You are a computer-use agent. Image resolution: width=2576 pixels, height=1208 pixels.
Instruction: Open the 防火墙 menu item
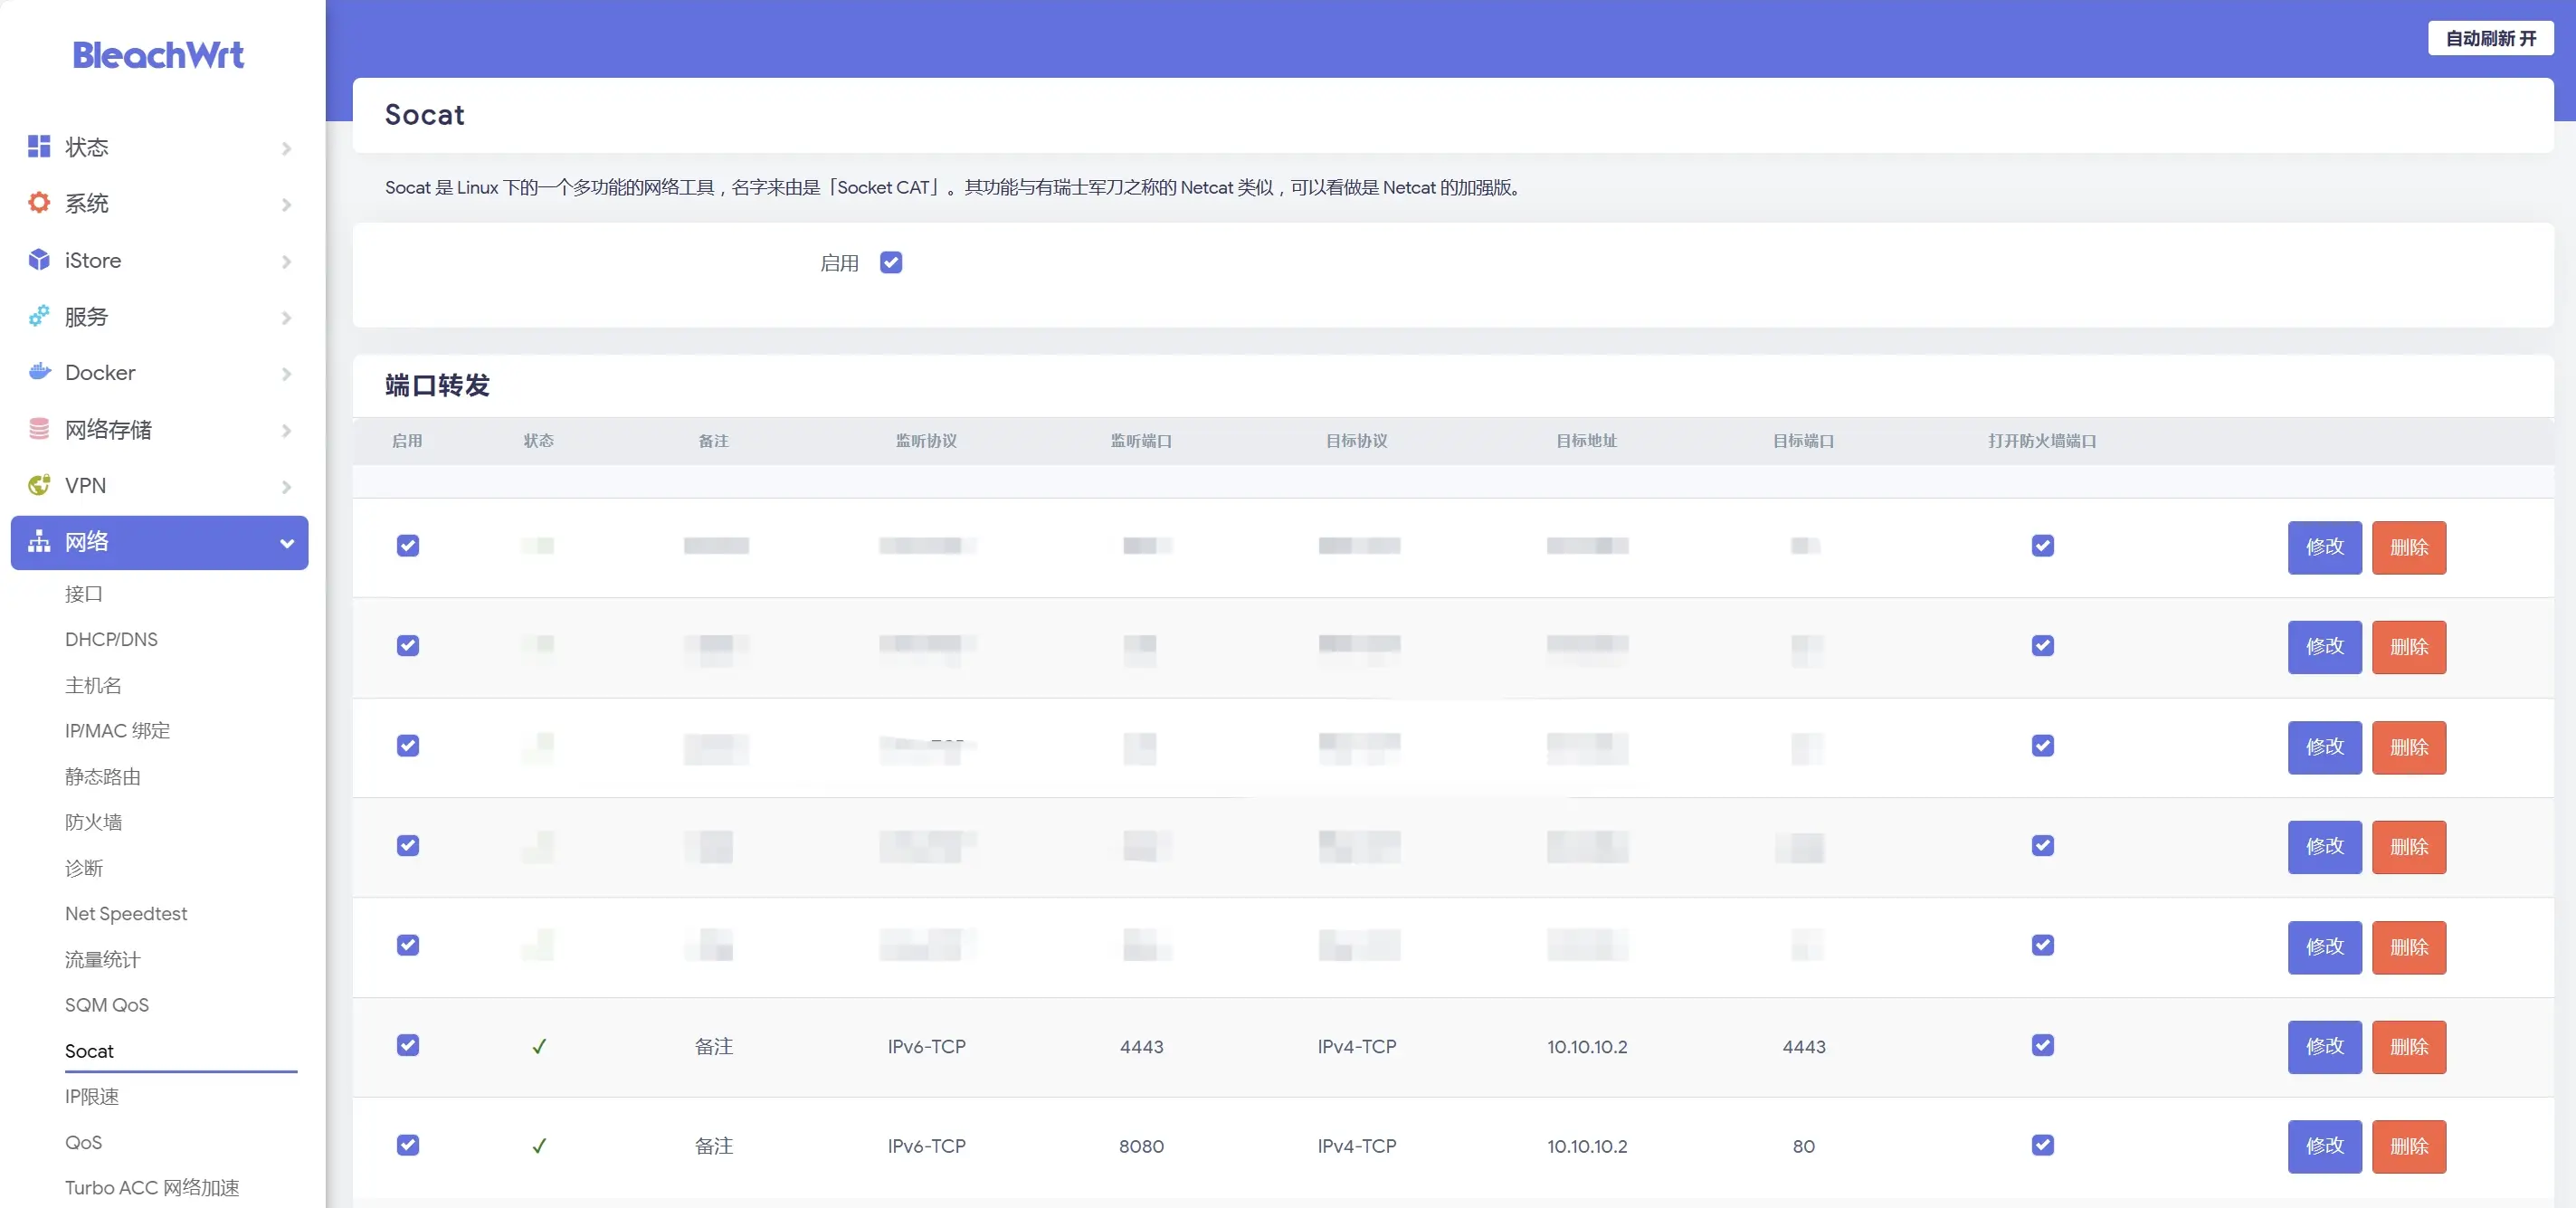(x=93, y=822)
